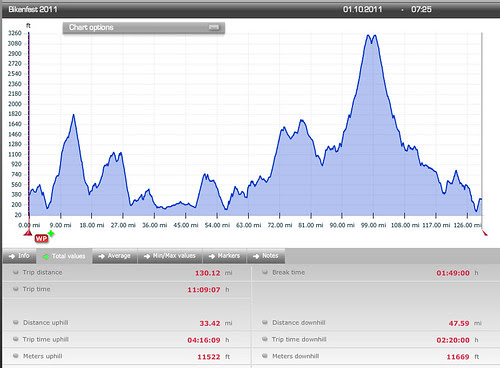Click the green arrow on Total values

[x=46, y=256]
